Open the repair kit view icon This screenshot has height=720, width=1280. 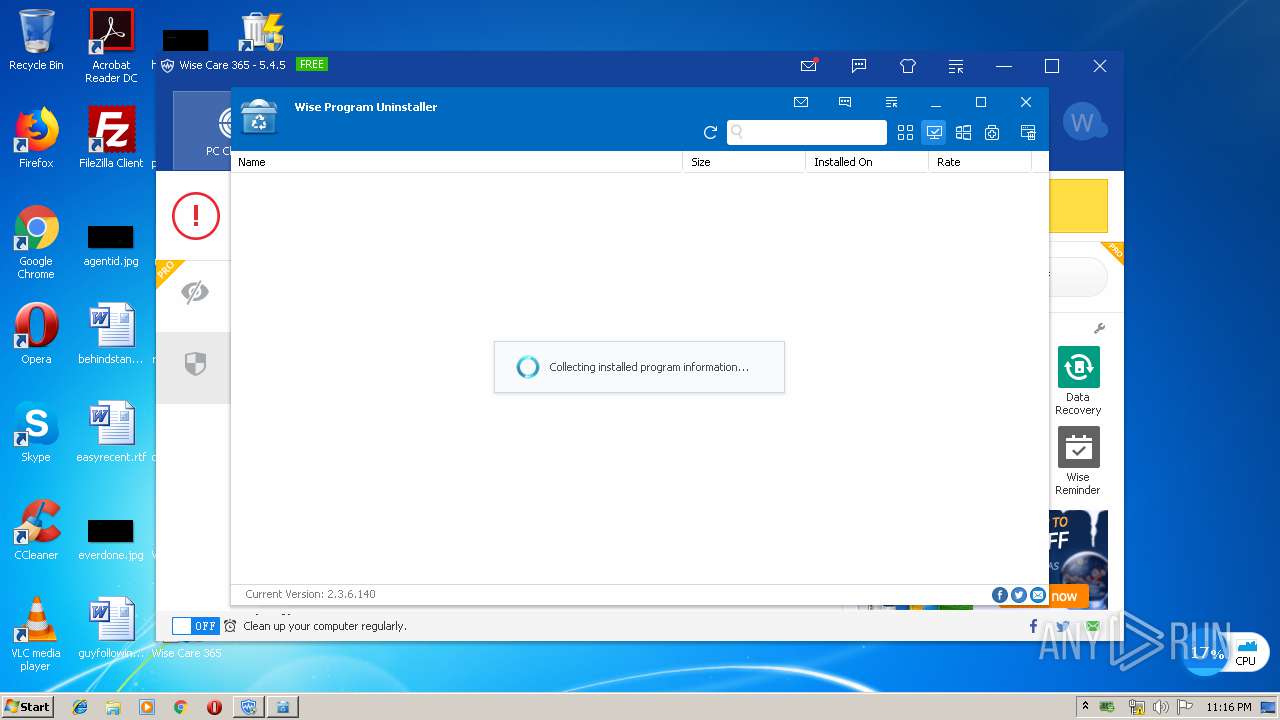(x=992, y=132)
